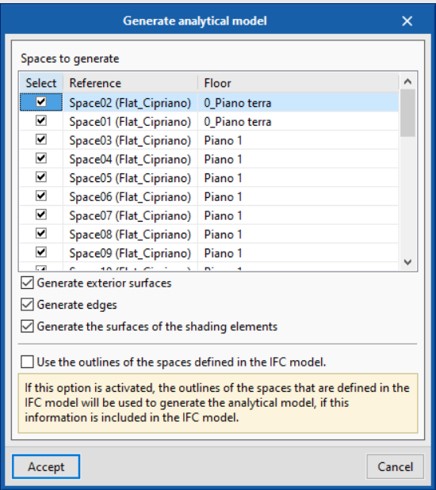Untick the Space06 checkbox
The width and height of the screenshot is (436, 490).
pyautogui.click(x=41, y=196)
